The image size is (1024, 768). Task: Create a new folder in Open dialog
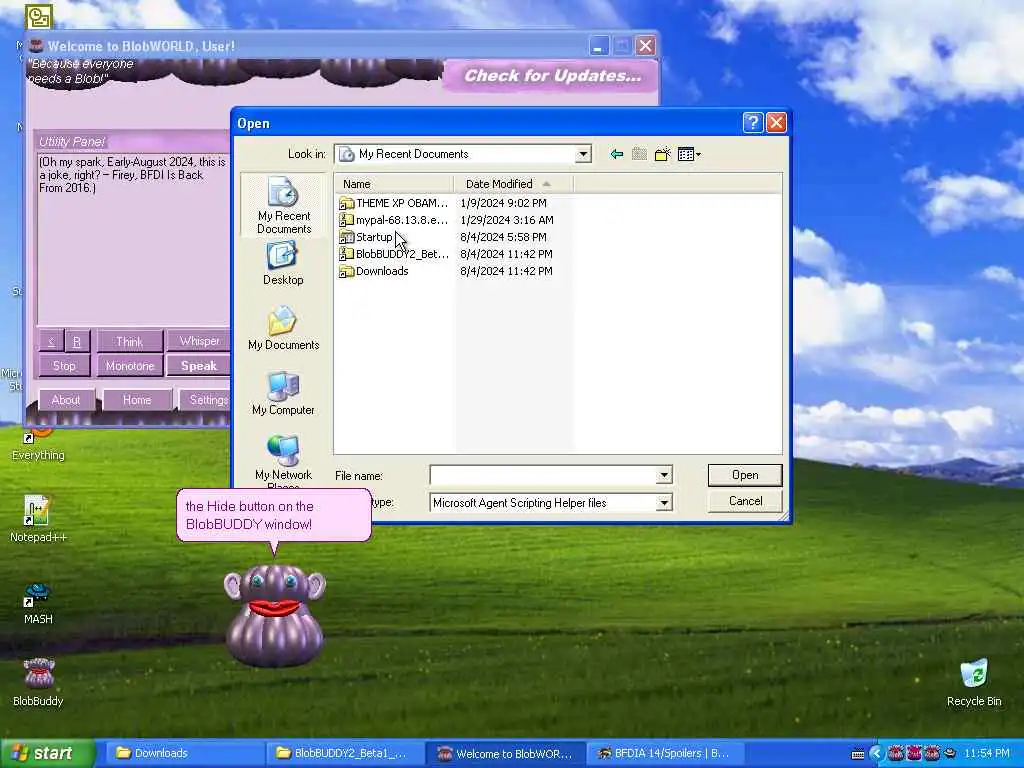tap(663, 154)
